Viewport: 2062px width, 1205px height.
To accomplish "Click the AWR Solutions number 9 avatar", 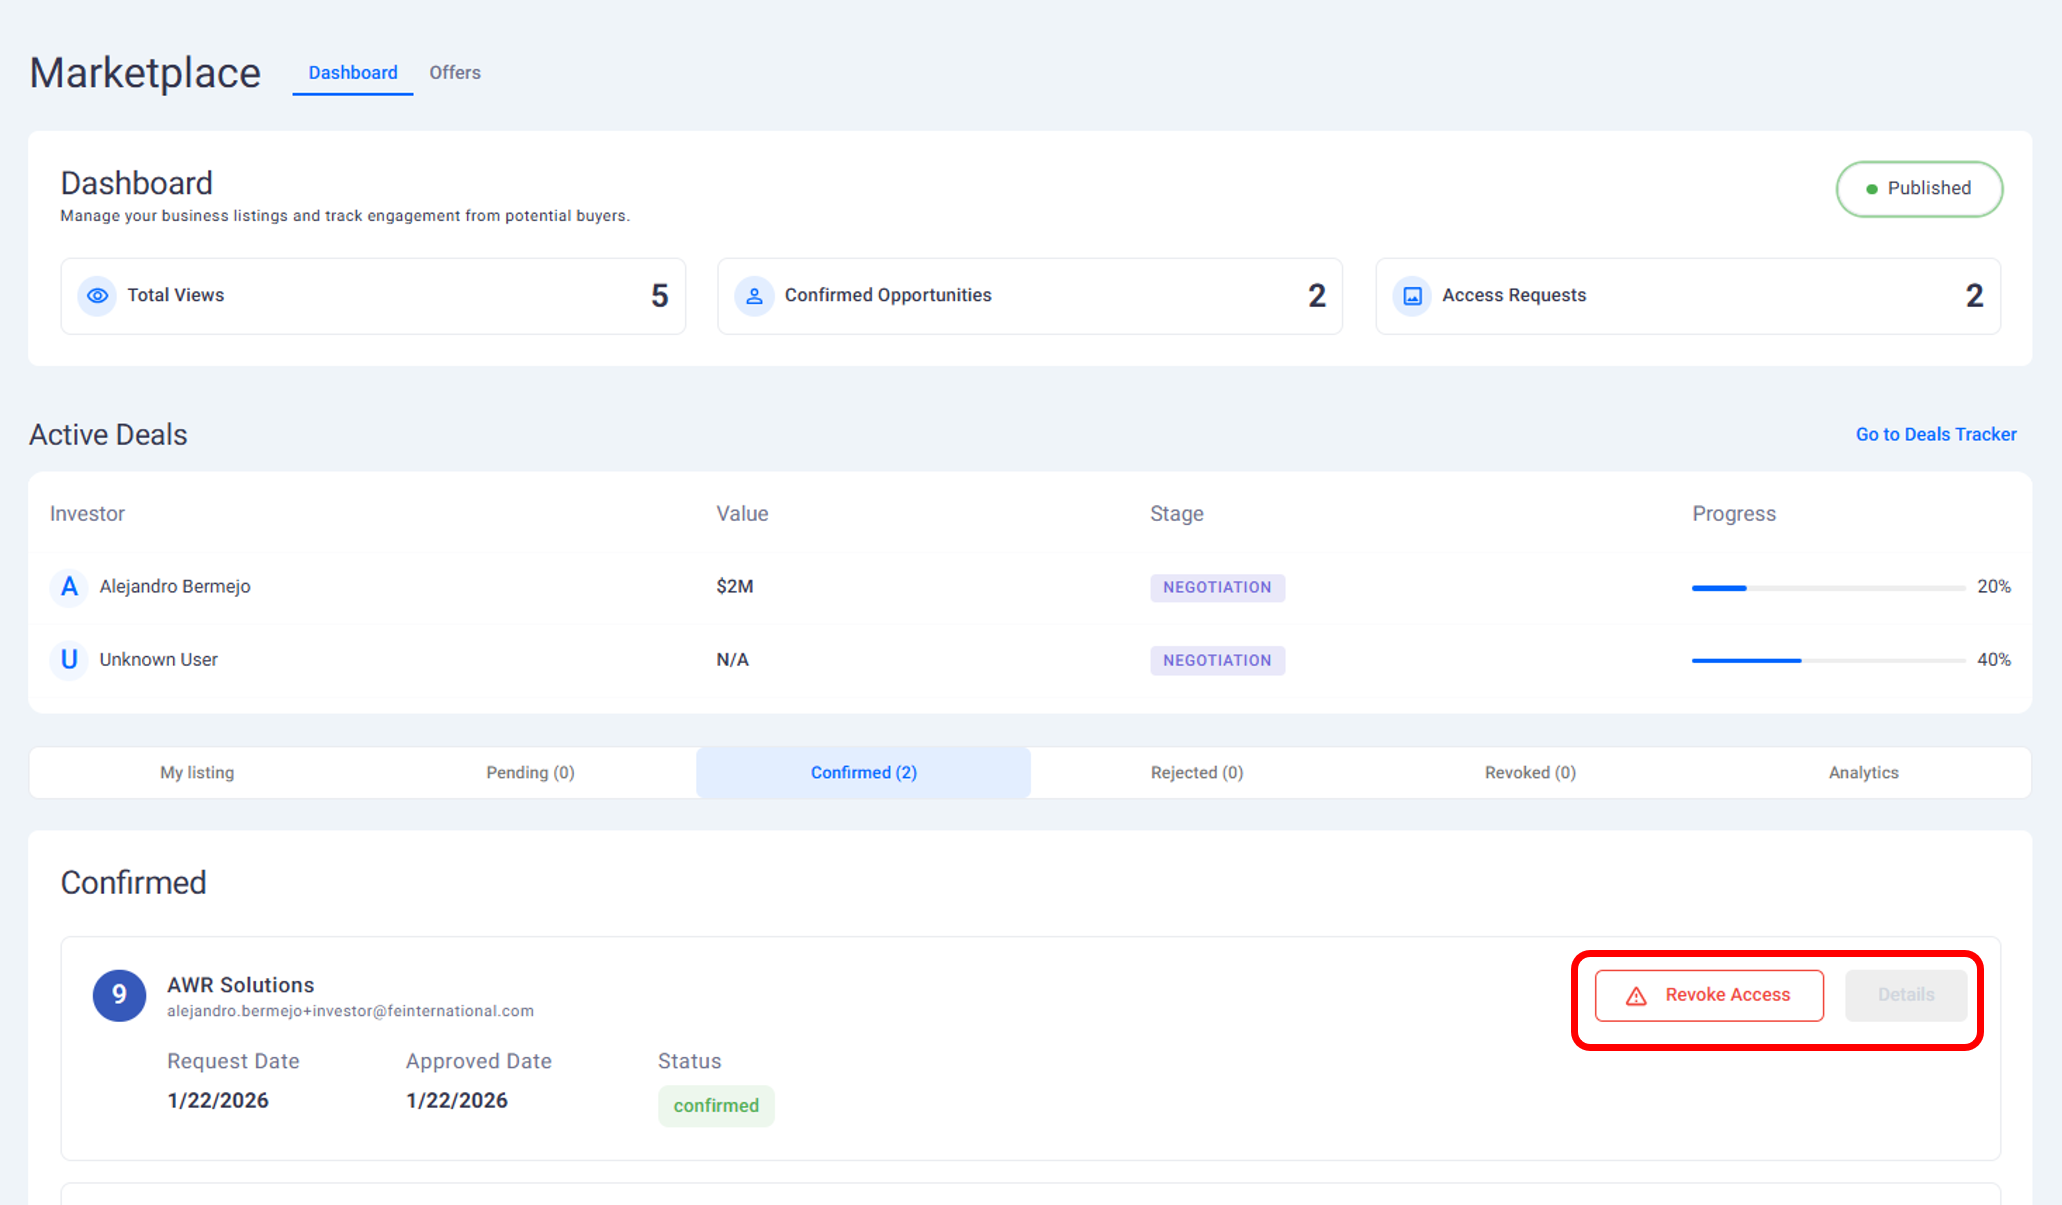I will [119, 995].
